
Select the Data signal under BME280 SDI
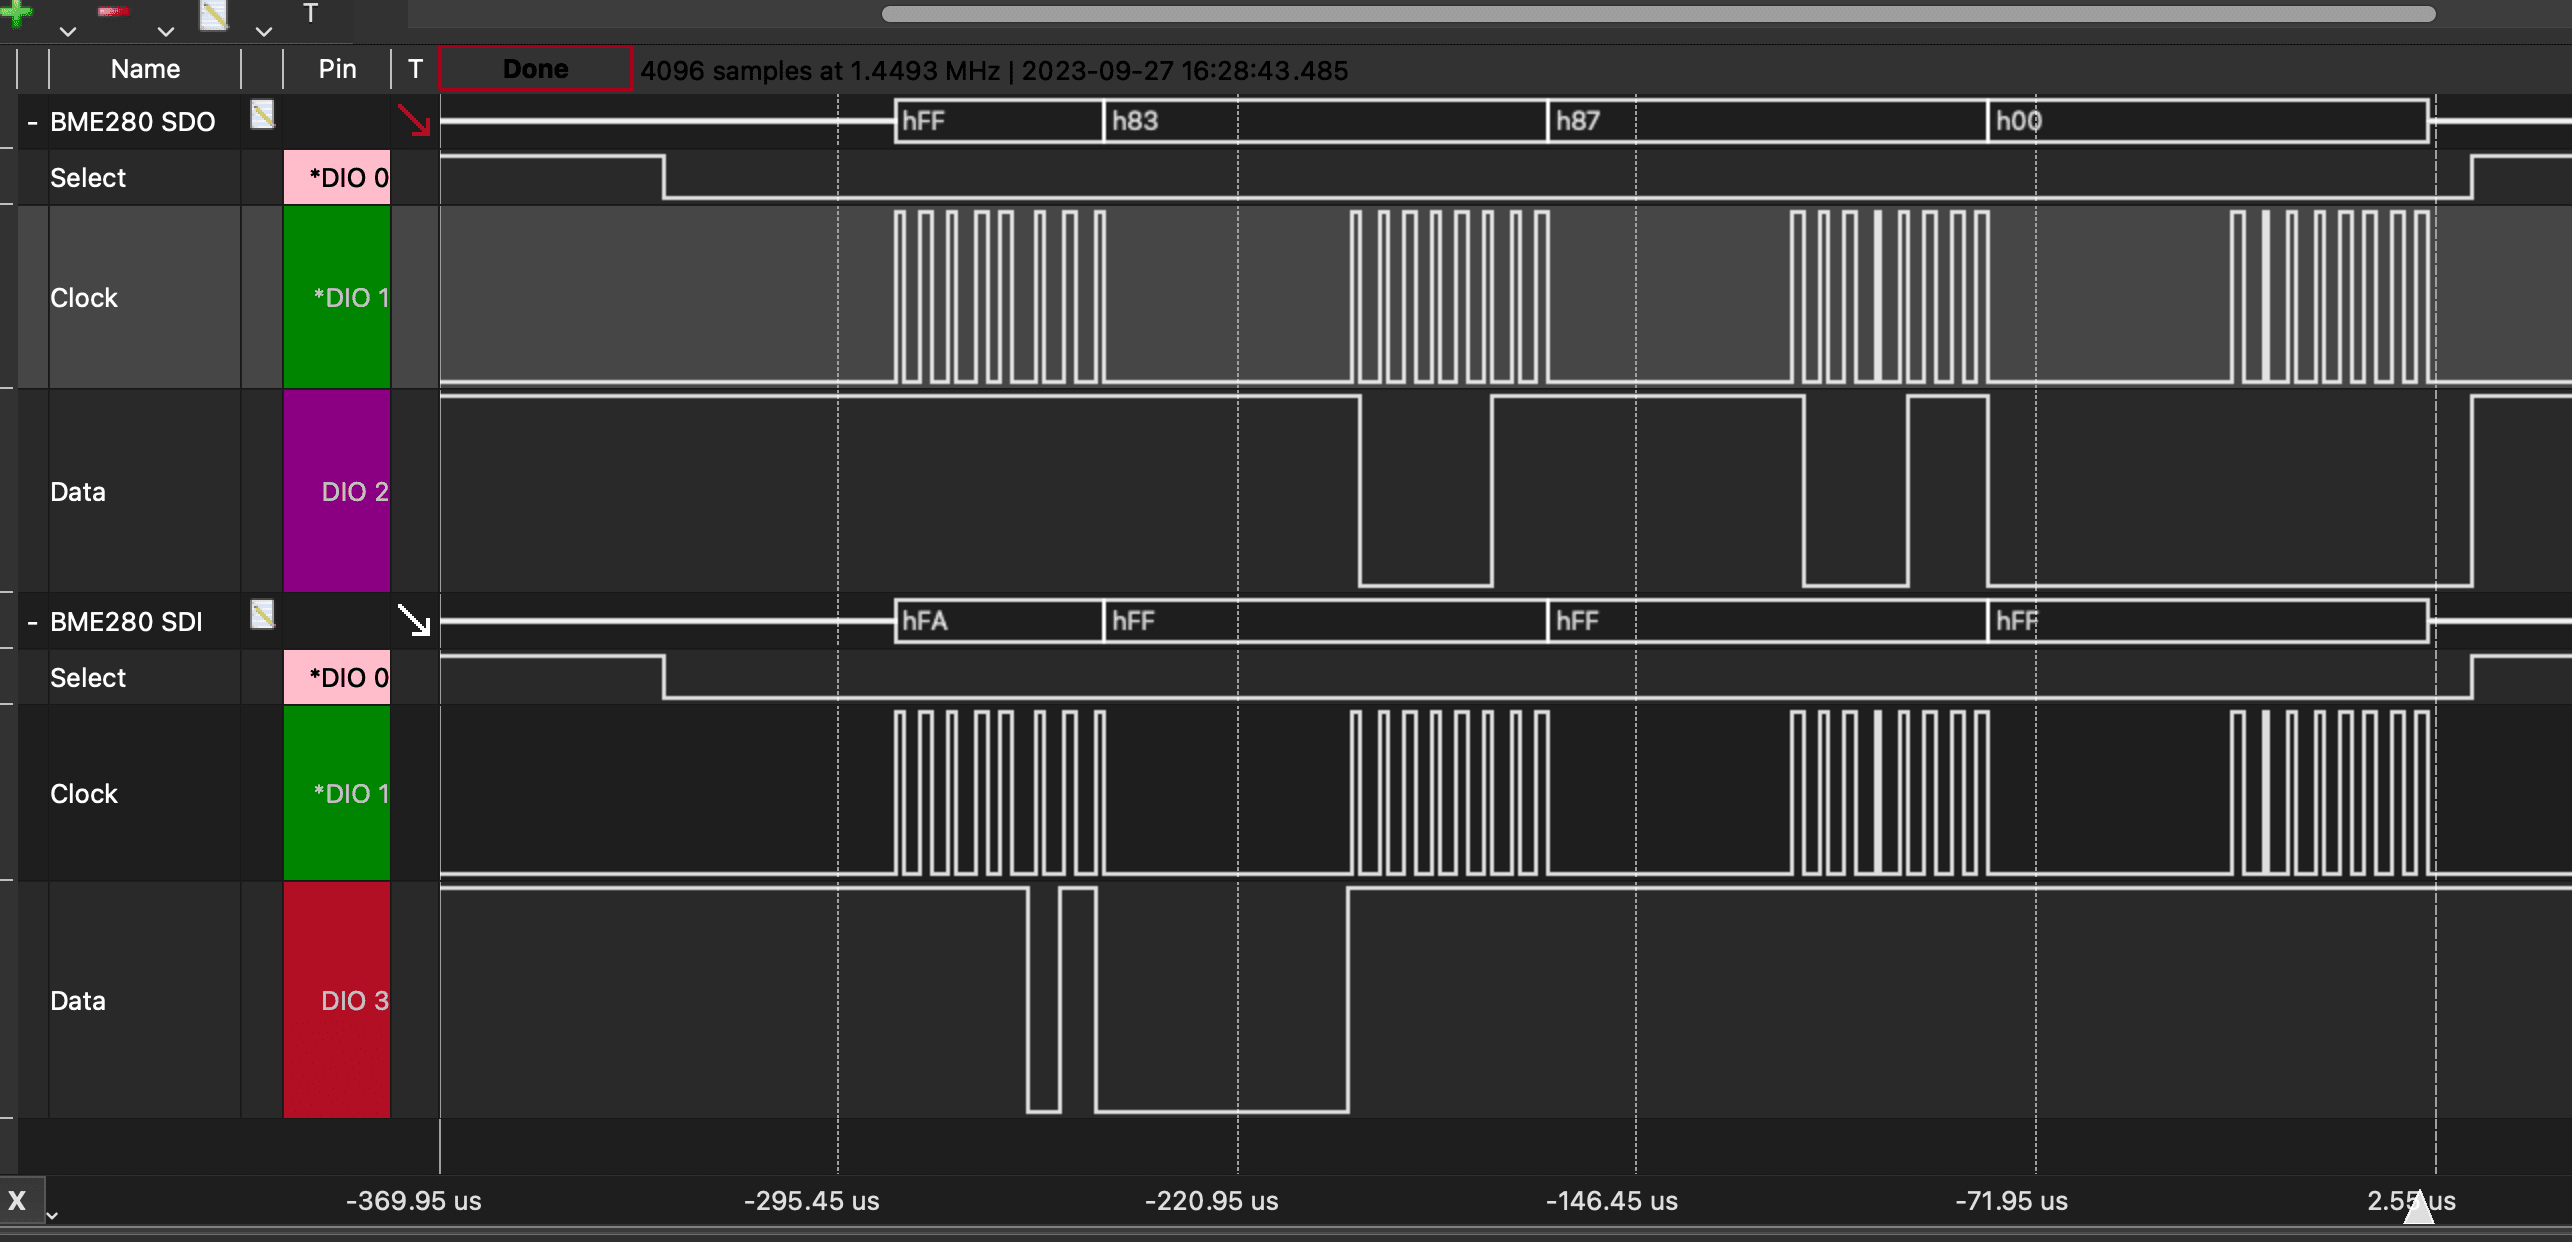78,1001
